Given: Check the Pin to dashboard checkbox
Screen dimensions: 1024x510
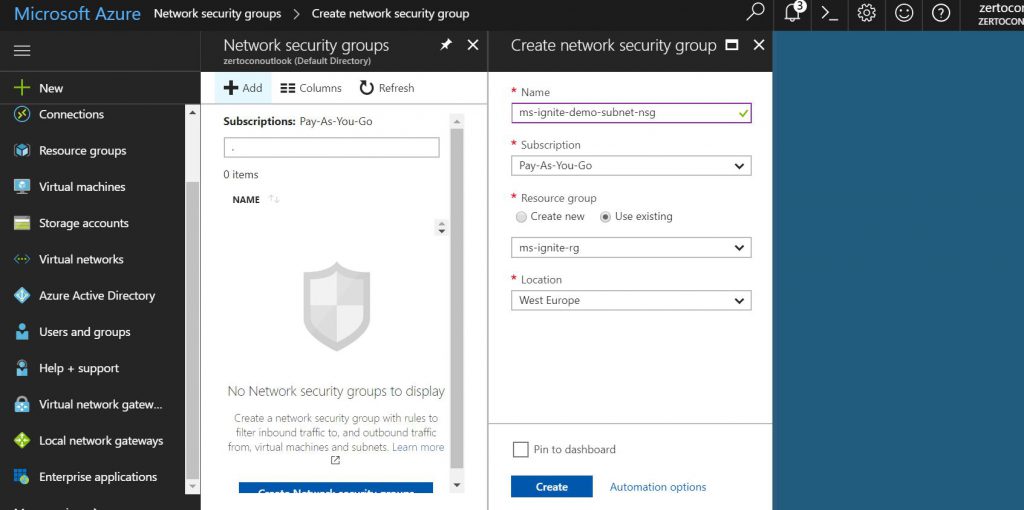Looking at the screenshot, I should 520,449.
